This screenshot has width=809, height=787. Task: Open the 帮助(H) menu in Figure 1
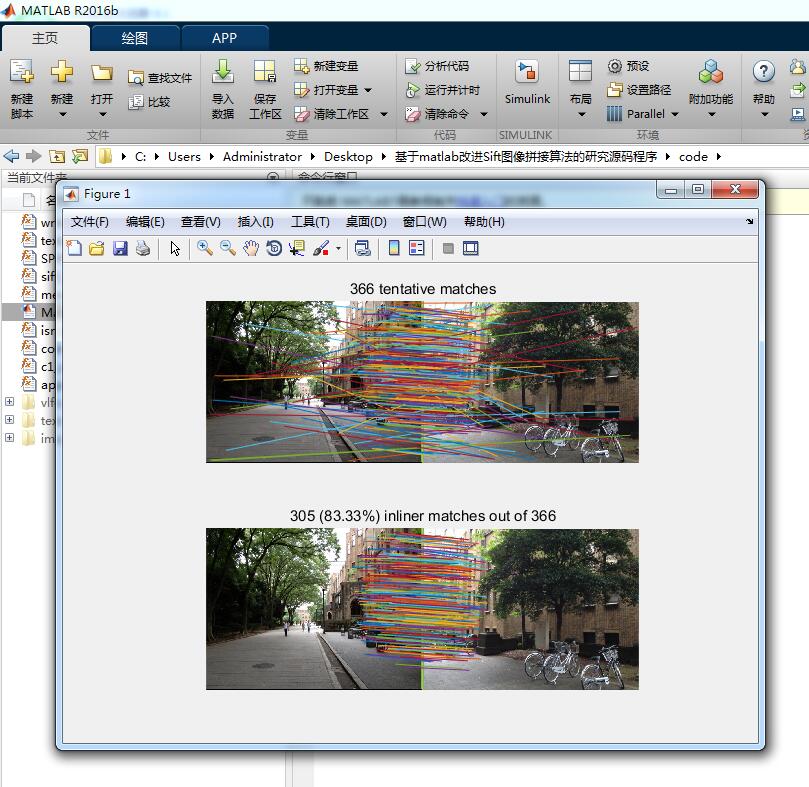pyautogui.click(x=484, y=222)
